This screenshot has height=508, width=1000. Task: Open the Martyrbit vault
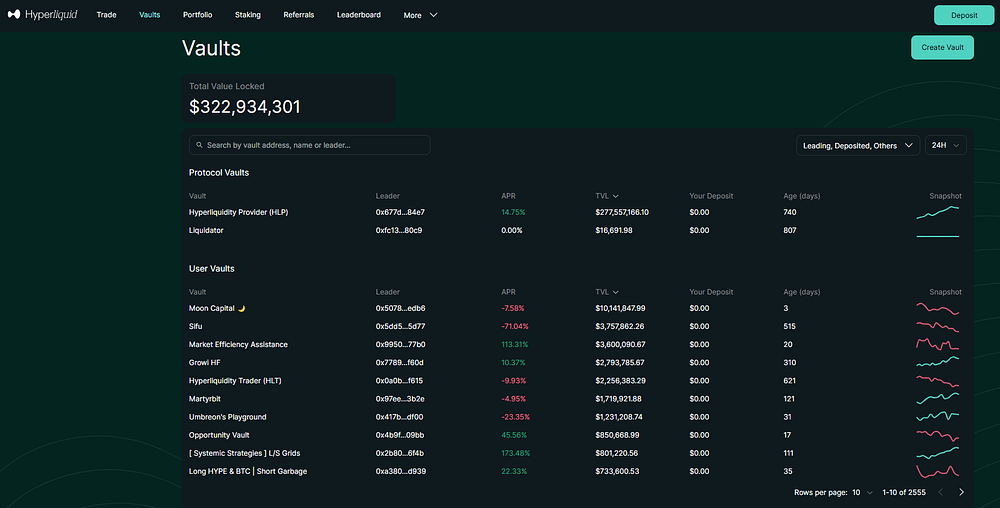point(205,398)
